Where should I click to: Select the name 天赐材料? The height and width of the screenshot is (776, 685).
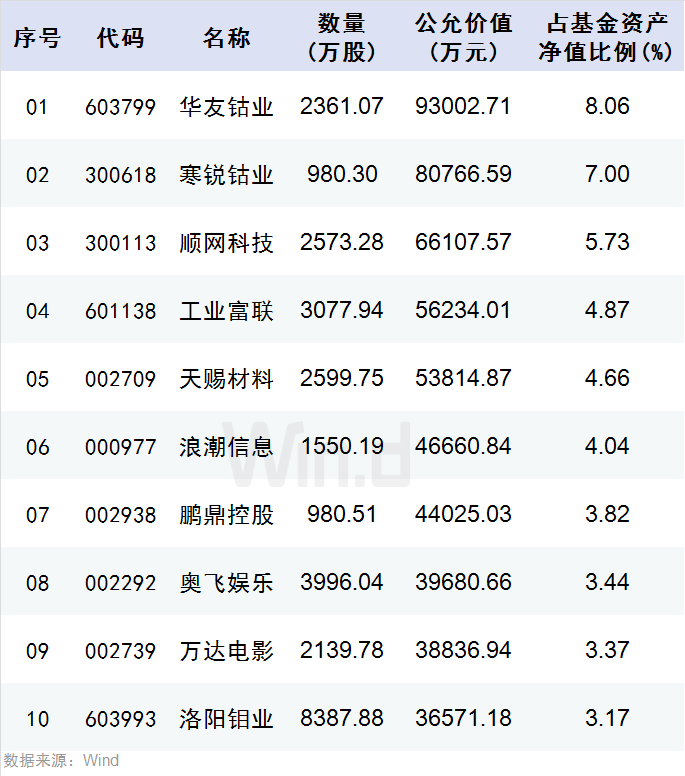226,379
